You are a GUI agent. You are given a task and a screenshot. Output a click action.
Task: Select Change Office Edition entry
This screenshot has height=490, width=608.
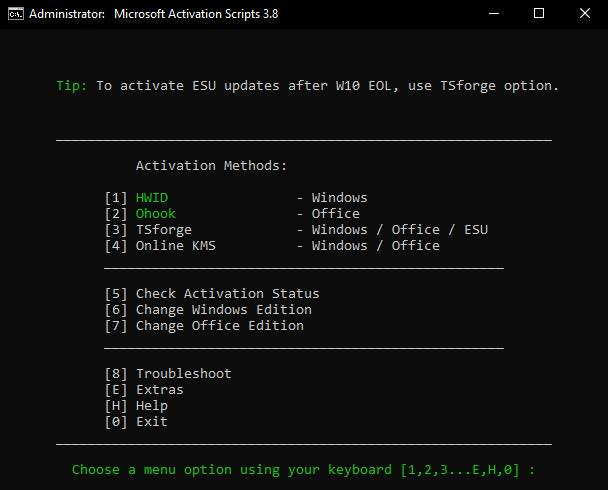coord(218,326)
